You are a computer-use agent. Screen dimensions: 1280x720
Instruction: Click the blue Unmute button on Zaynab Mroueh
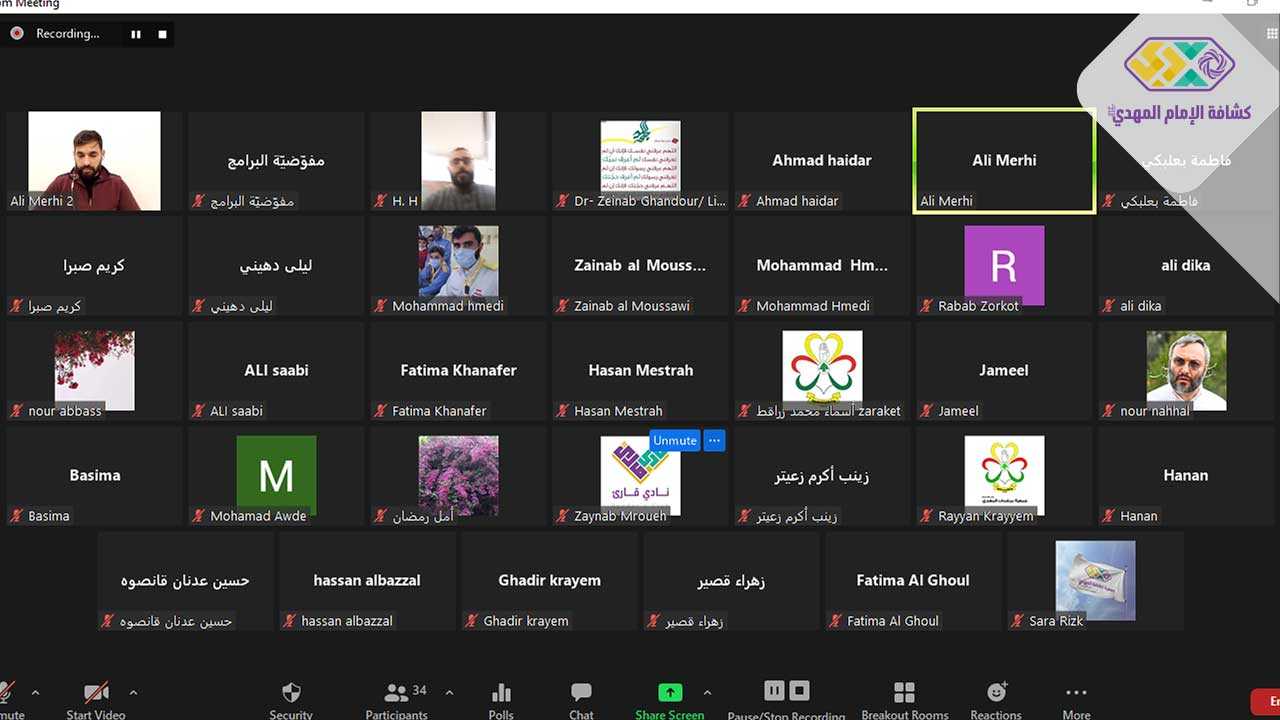point(674,440)
